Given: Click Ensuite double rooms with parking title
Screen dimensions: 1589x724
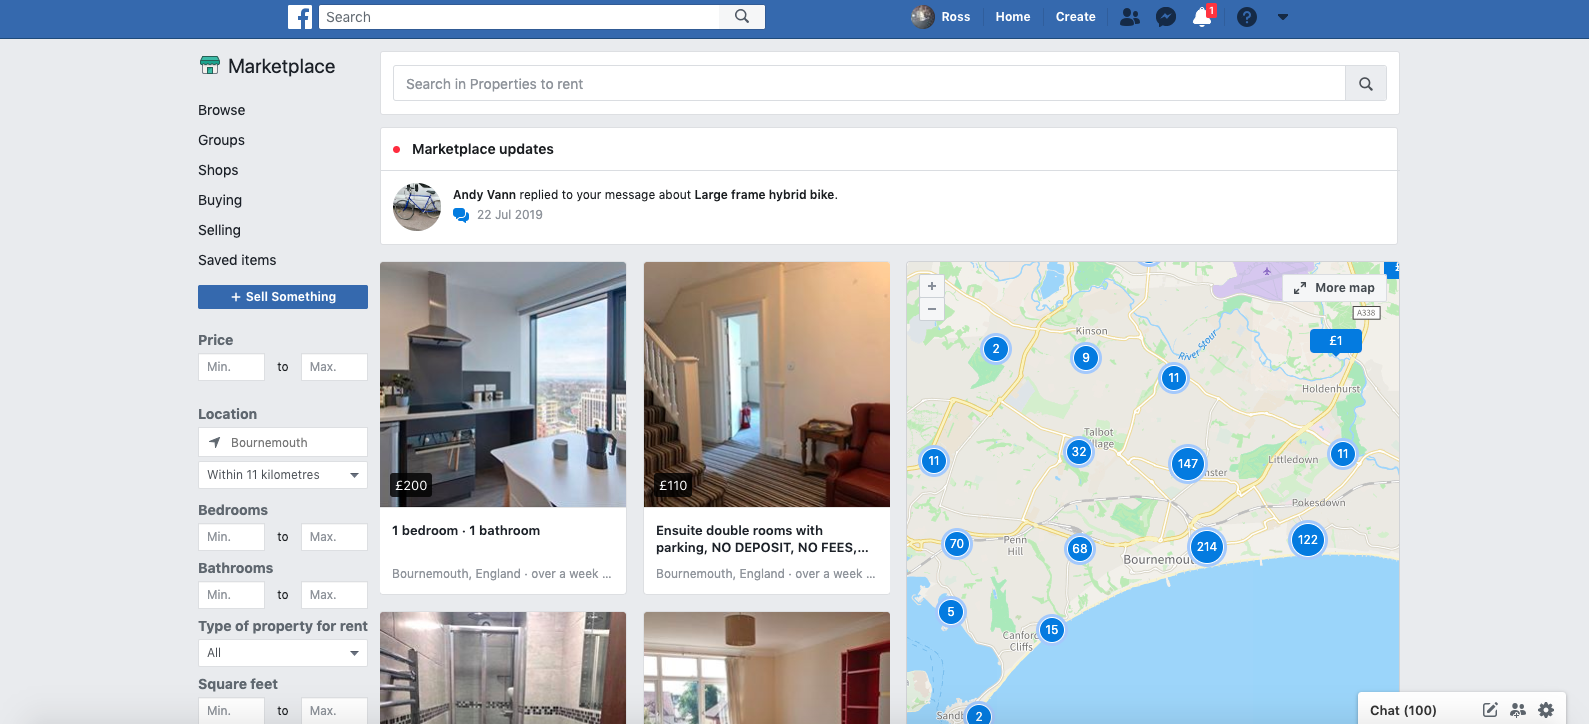Looking at the screenshot, I should (762, 539).
